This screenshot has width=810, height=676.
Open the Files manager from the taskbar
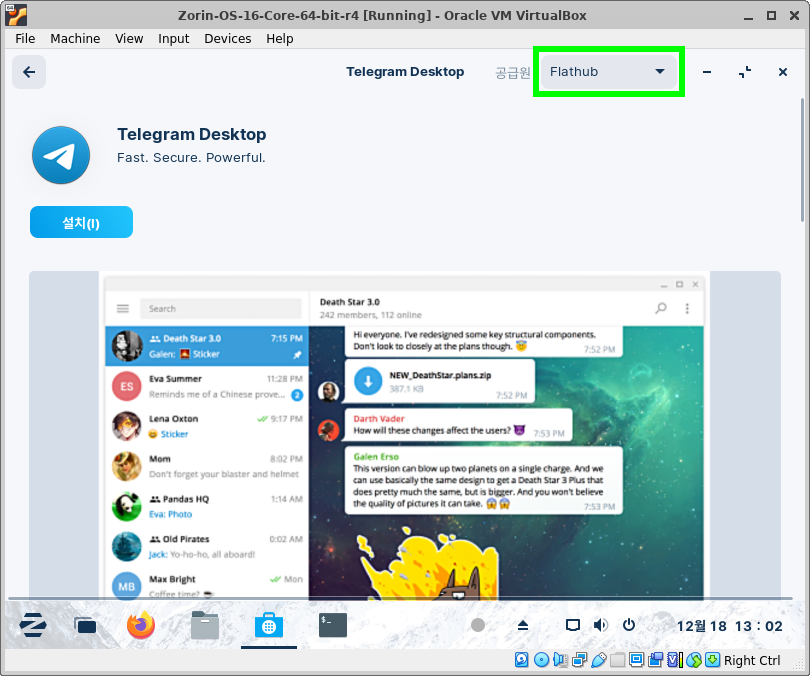coord(205,625)
